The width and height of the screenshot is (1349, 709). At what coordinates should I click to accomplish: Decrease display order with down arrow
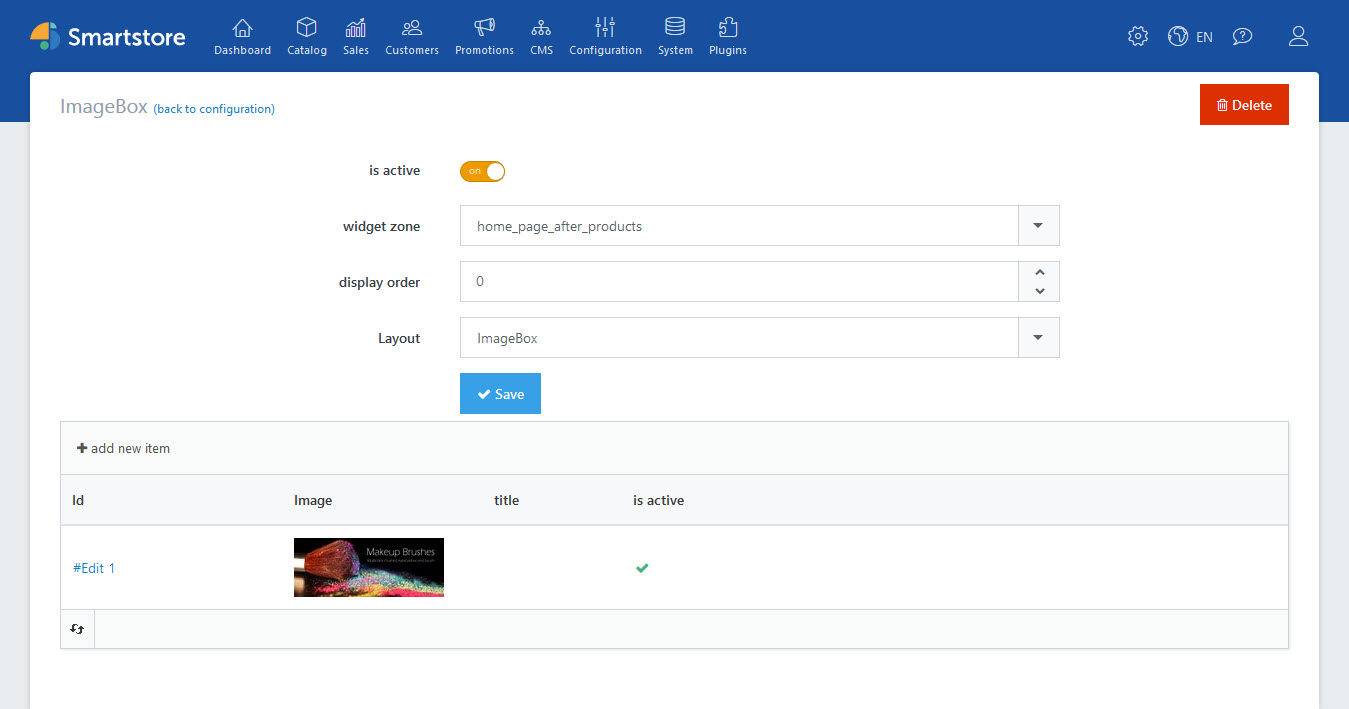point(1039,291)
